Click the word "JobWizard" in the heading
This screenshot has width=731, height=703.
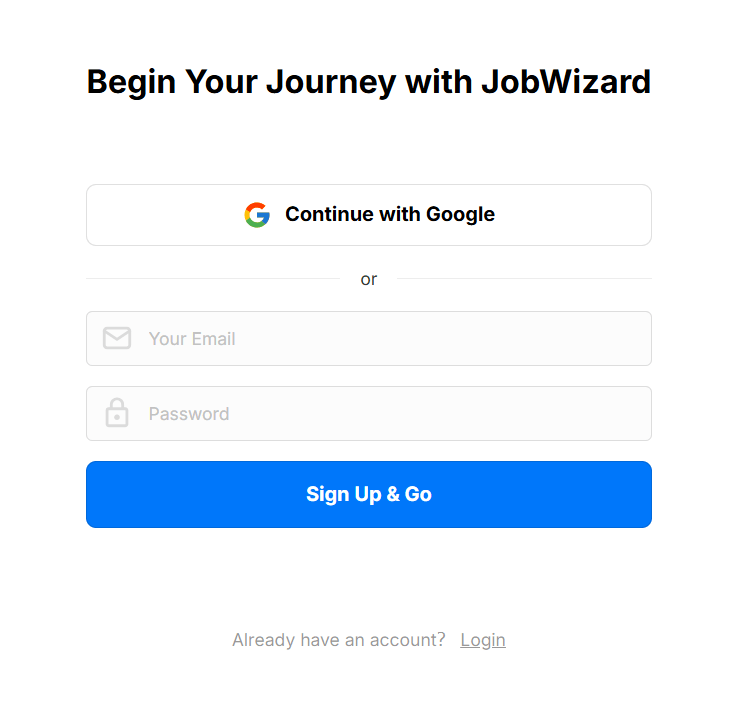566,82
